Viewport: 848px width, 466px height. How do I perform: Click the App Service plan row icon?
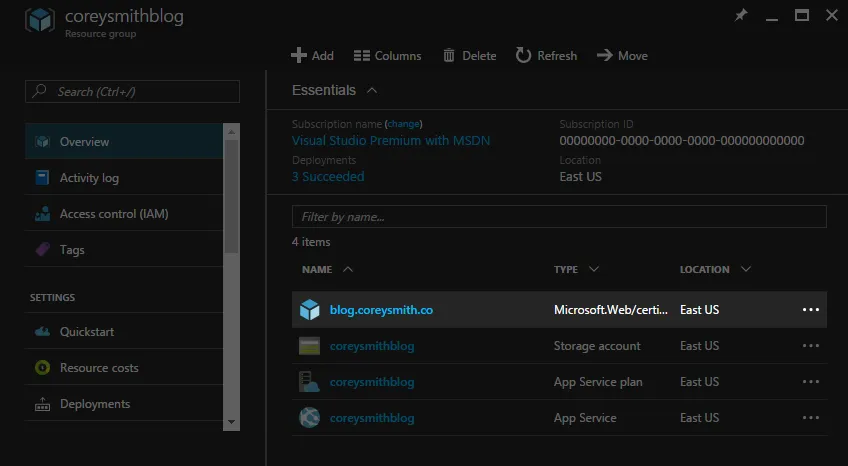tap(309, 382)
